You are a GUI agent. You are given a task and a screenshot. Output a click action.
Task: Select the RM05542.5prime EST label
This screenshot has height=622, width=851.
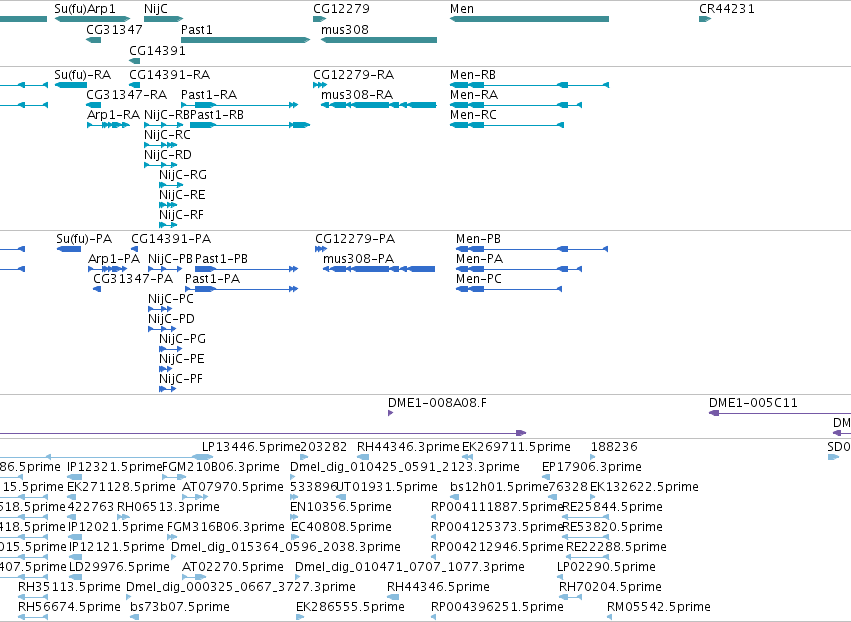click(x=659, y=606)
